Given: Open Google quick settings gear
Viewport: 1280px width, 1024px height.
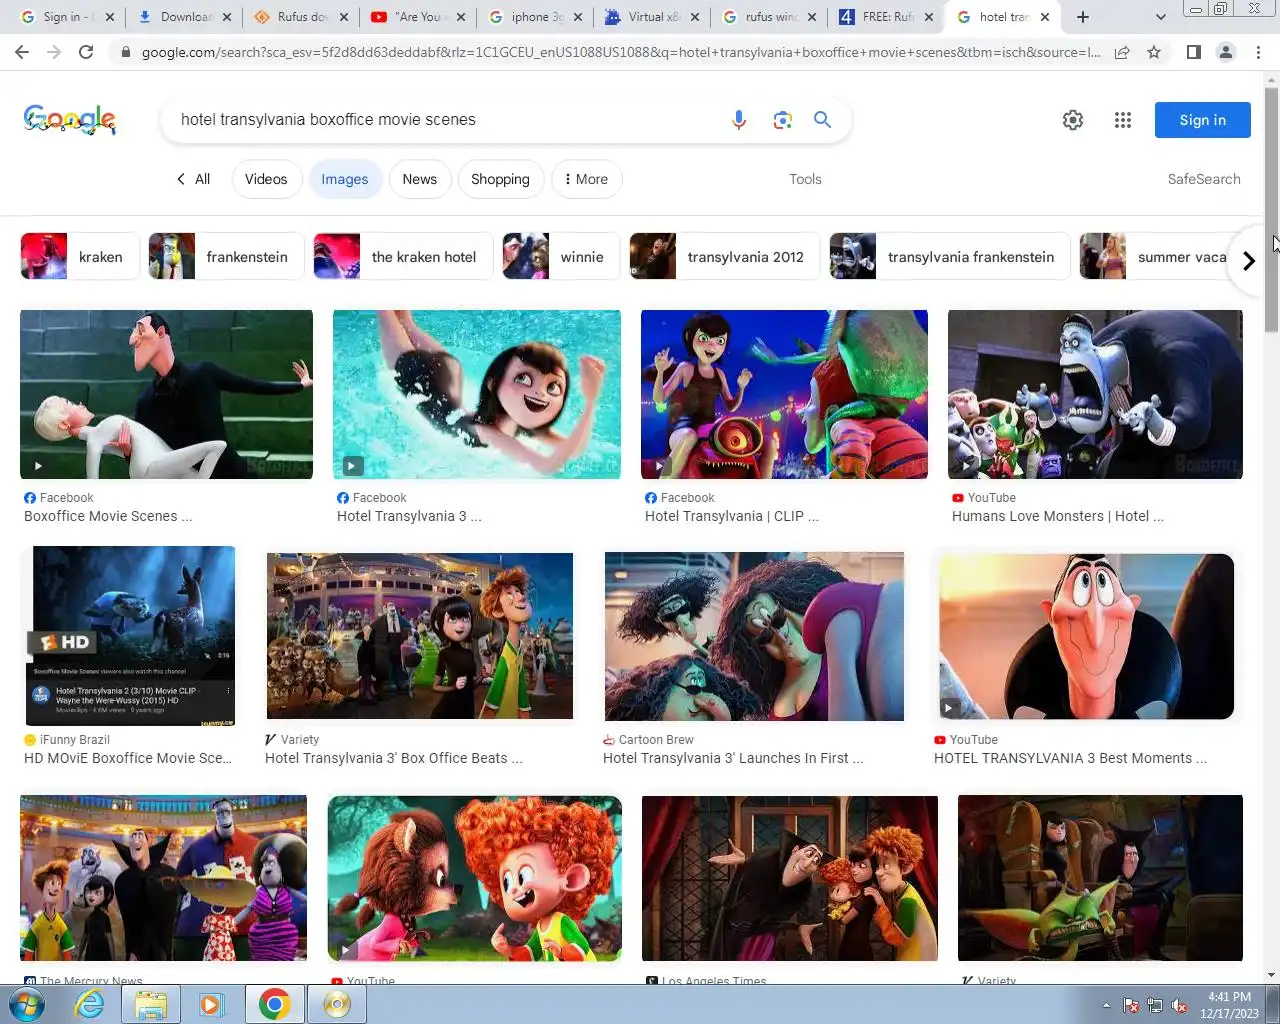Looking at the screenshot, I should tap(1073, 120).
